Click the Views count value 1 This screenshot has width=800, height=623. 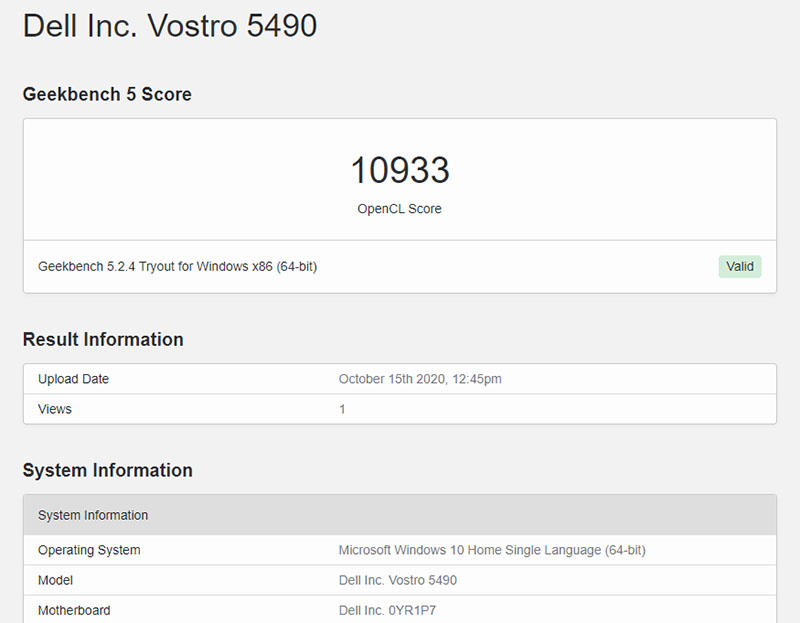342,409
